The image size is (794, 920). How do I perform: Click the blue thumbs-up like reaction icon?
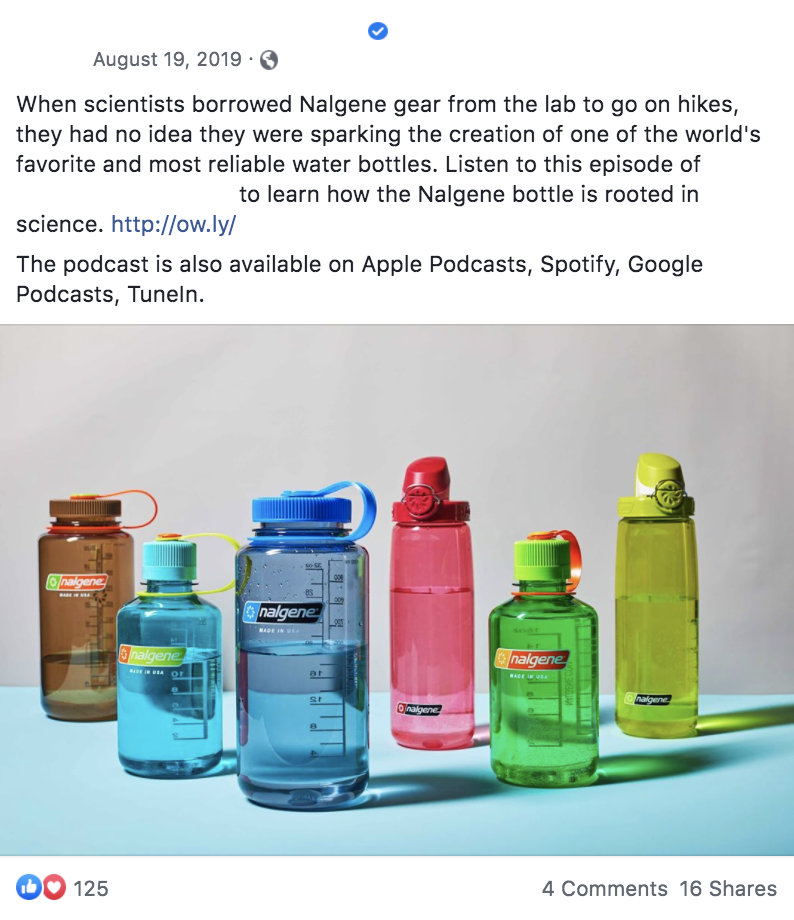28,887
